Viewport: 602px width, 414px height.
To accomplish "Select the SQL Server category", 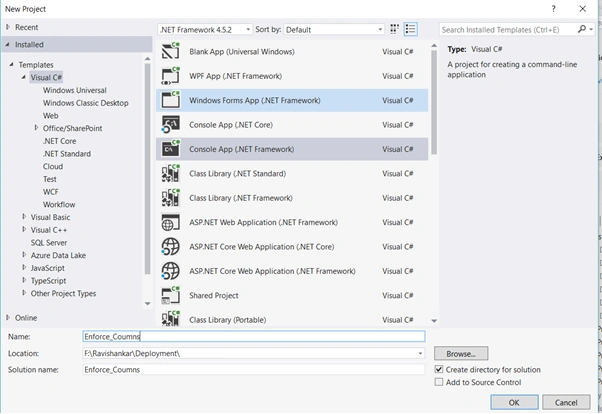I will tap(49, 242).
